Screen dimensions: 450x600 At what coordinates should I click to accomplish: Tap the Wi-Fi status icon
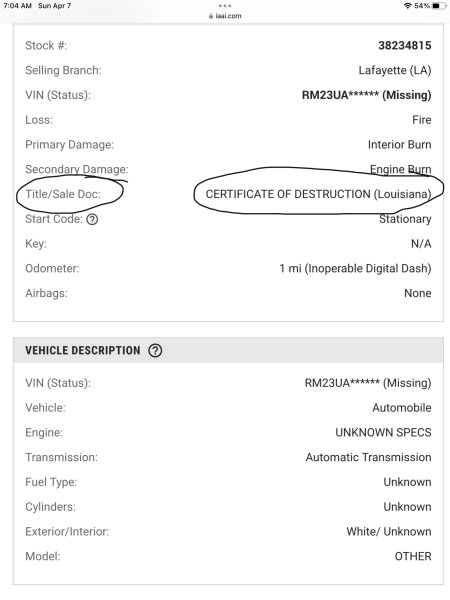(x=408, y=6)
